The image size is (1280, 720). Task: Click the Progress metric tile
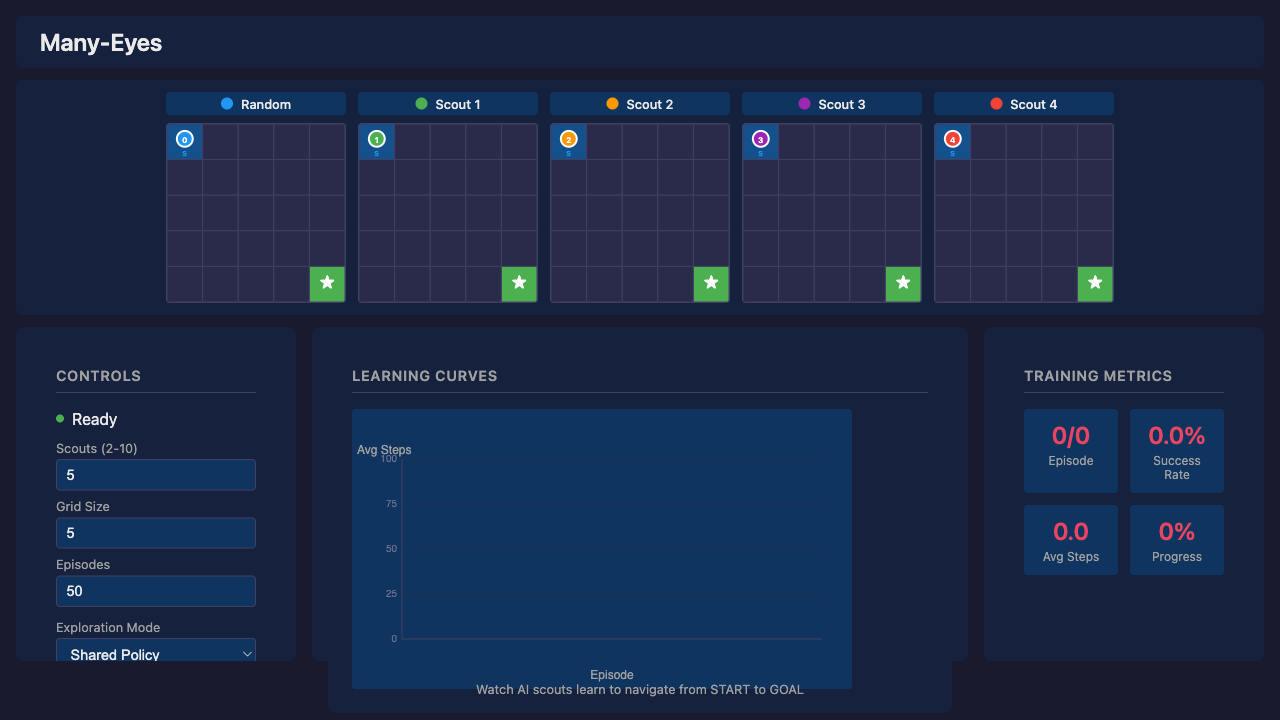(x=1176, y=540)
